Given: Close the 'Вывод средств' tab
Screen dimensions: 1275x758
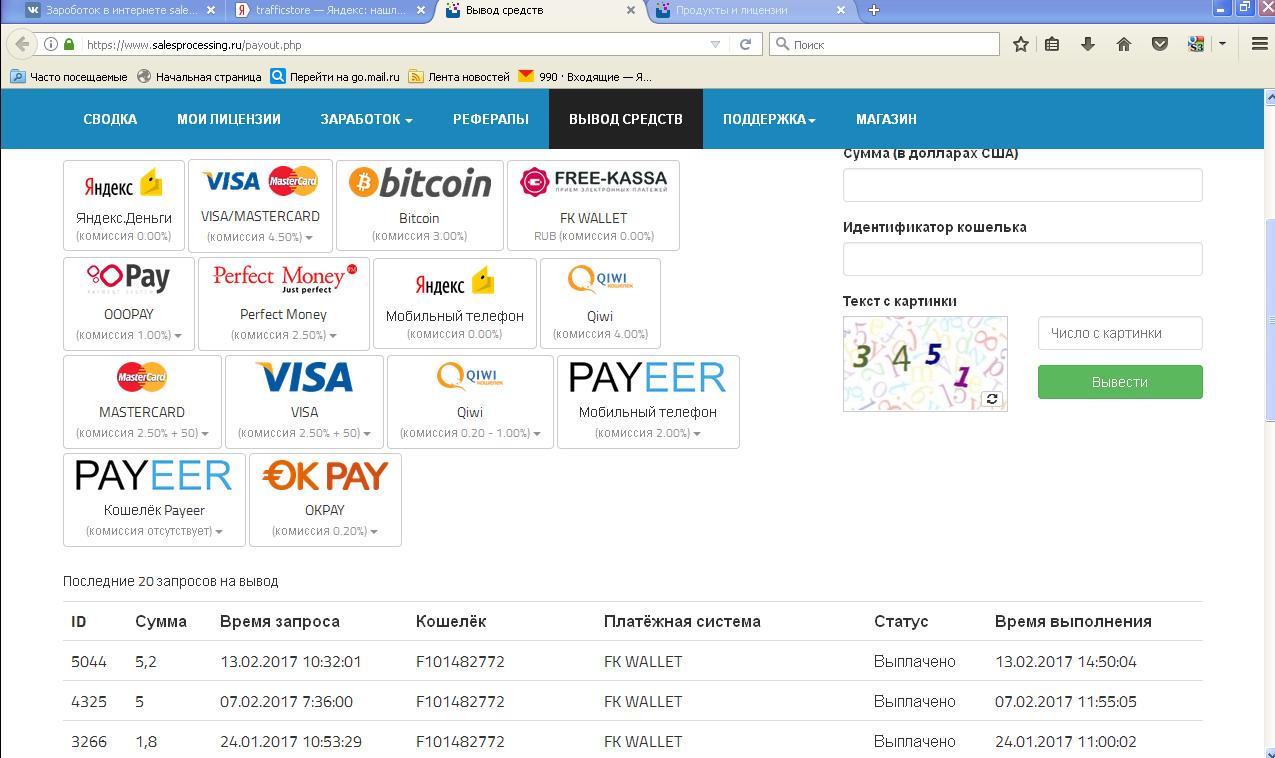Looking at the screenshot, I should tap(631, 10).
